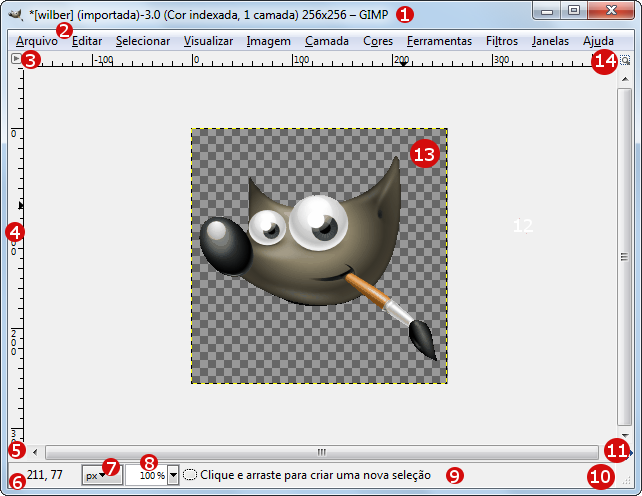Click the vertical scrollbar thumb

pyautogui.click(x=625, y=257)
